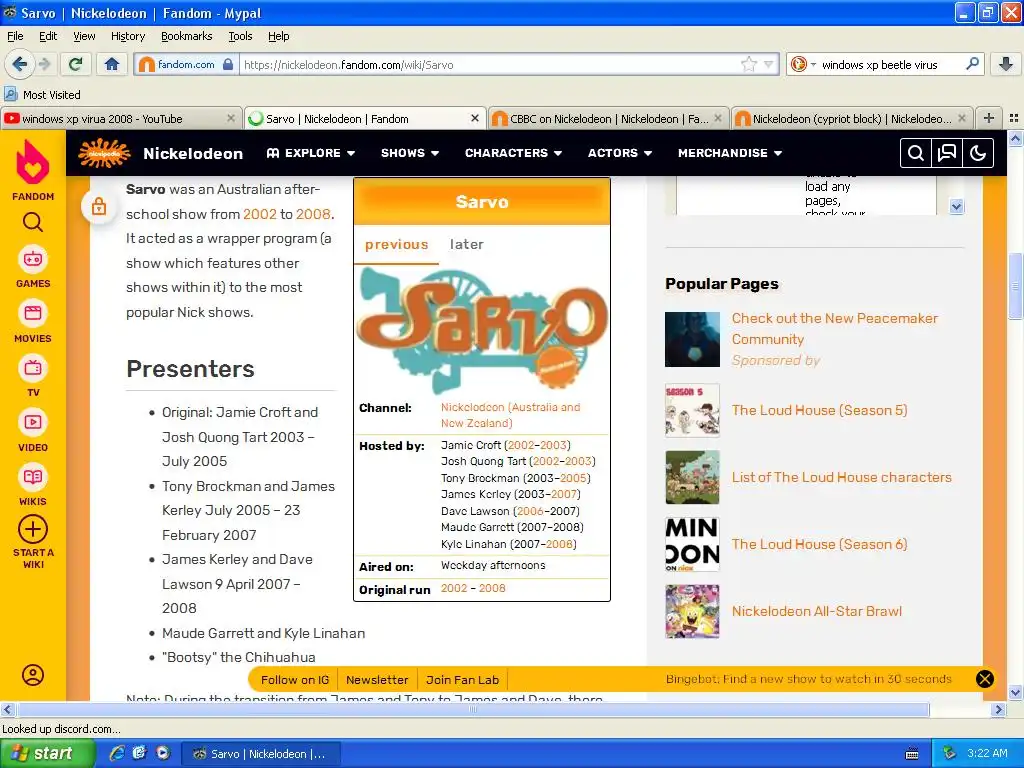Dismiss the Bingebot banner with the X
Viewport: 1024px width, 768px height.
(x=984, y=679)
